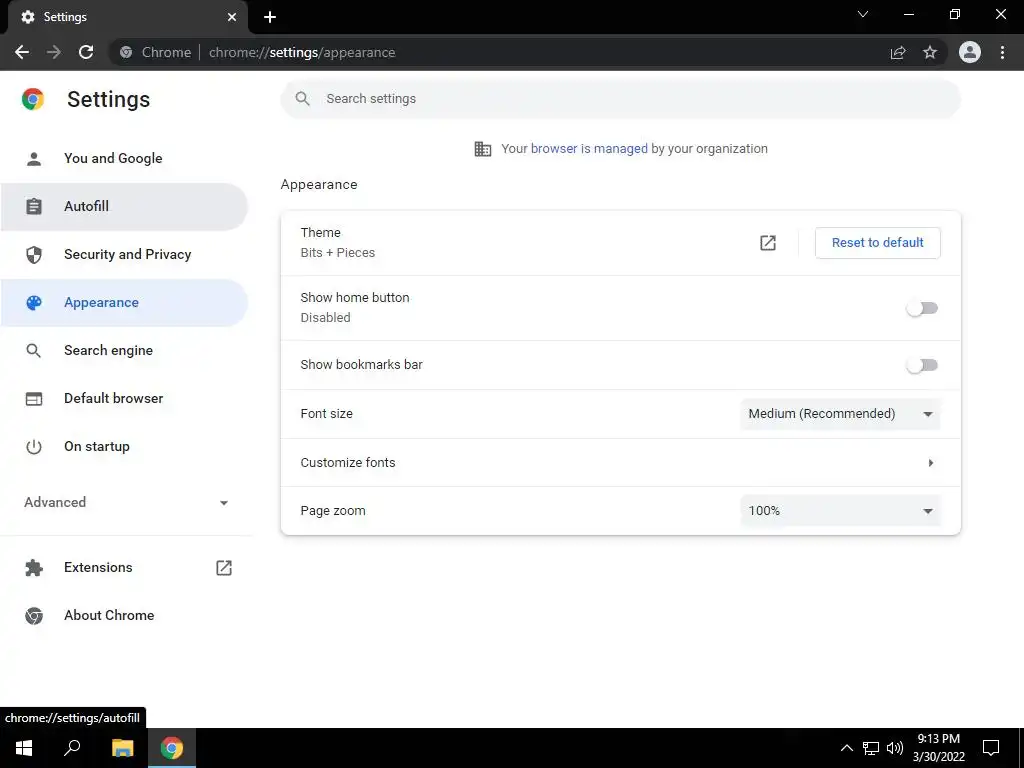Open File Explorer from the taskbar
1024x768 pixels.
(x=122, y=748)
